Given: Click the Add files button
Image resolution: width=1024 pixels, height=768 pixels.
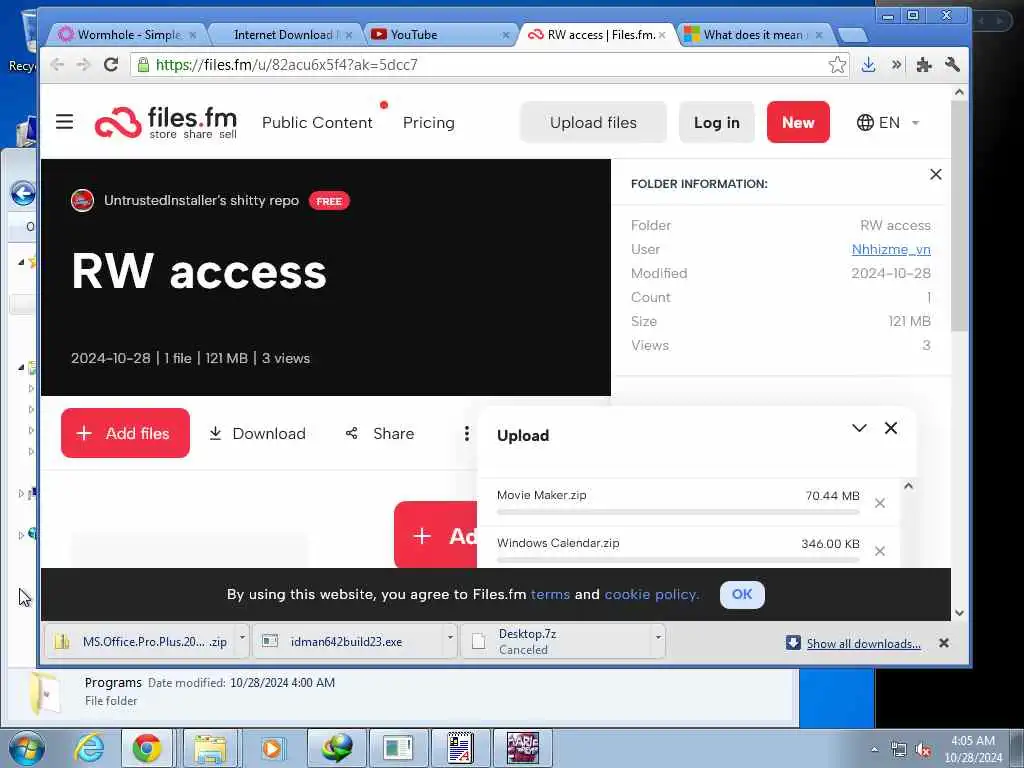Looking at the screenshot, I should pyautogui.click(x=125, y=433).
